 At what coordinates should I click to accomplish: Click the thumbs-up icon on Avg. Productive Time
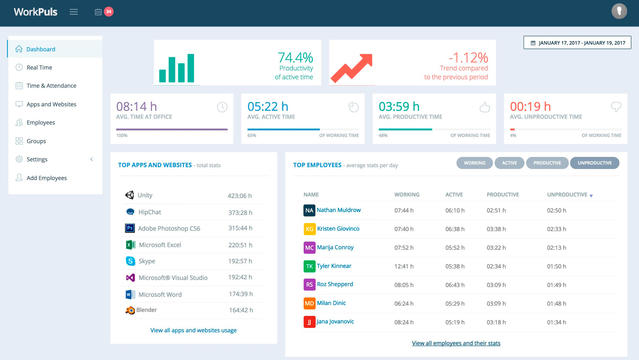[x=485, y=107]
